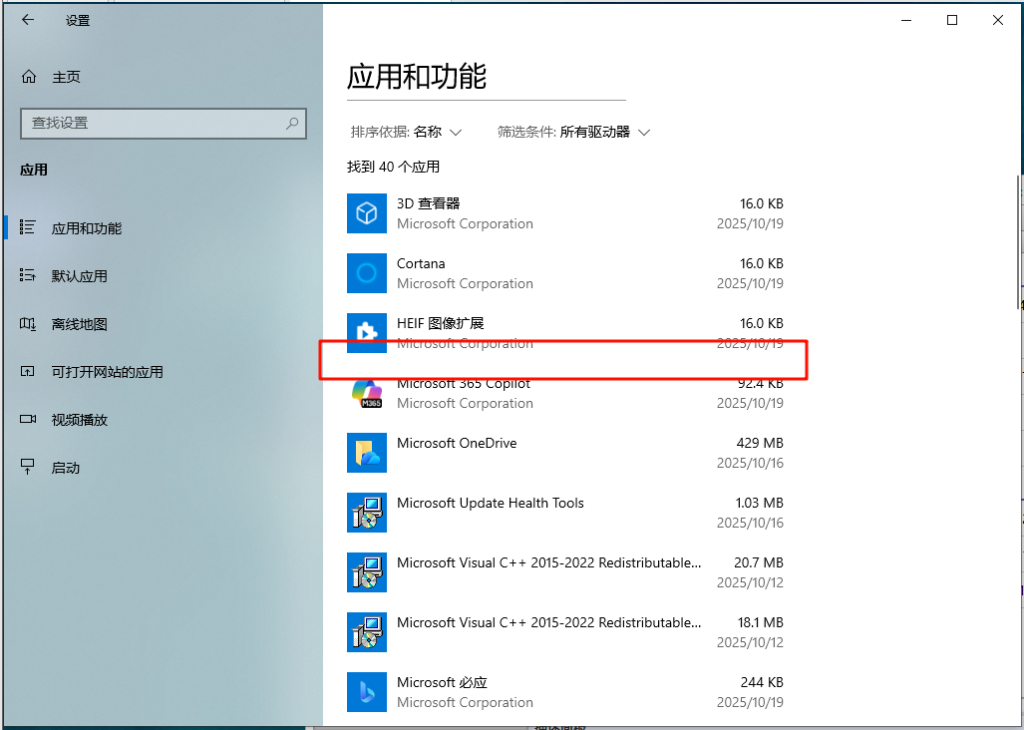Click the Microsoft 必应 app icon
Image resolution: width=1024 pixels, height=730 pixels.
point(366,691)
